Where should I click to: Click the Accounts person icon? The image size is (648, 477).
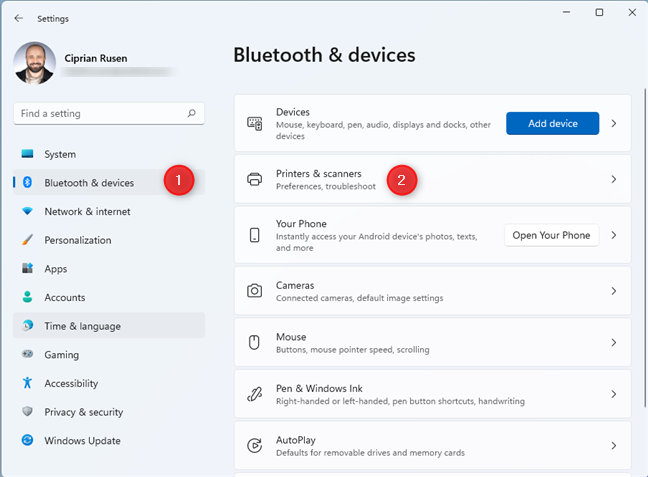point(27,297)
